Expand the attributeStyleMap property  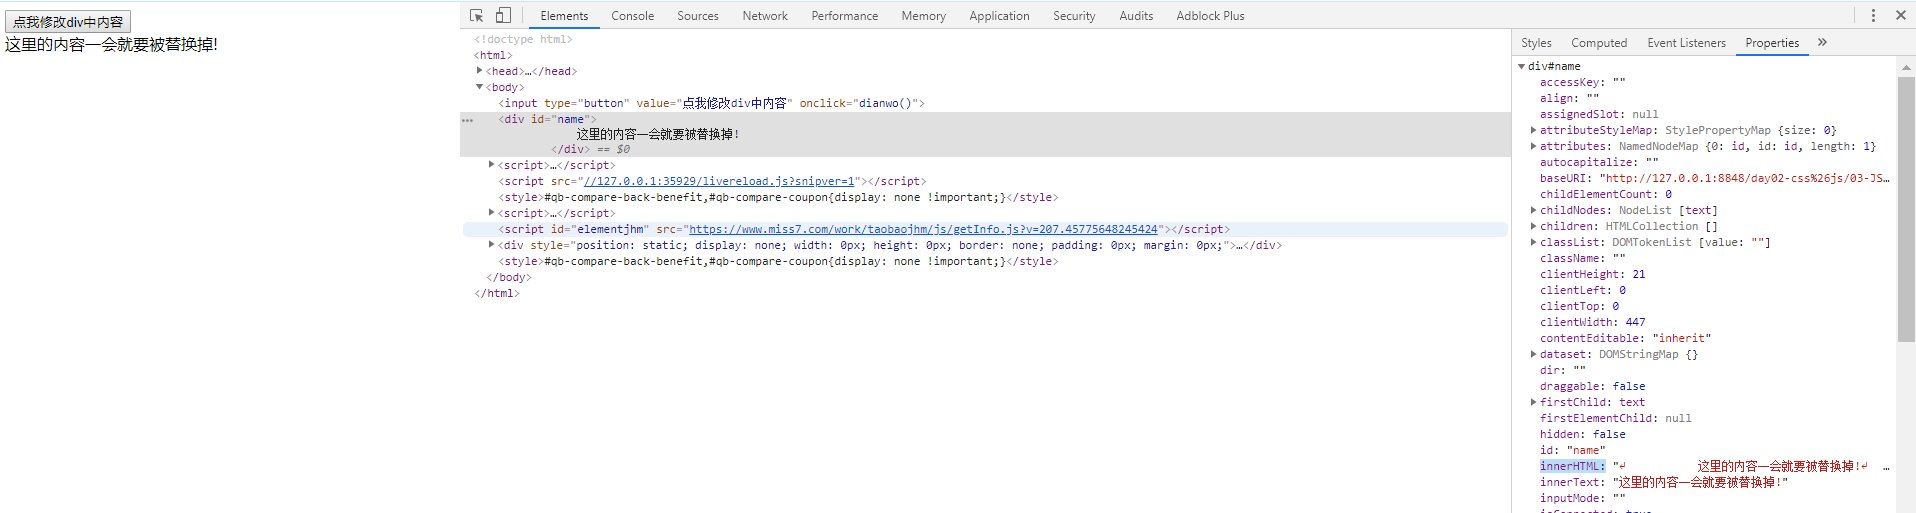[x=1533, y=130]
